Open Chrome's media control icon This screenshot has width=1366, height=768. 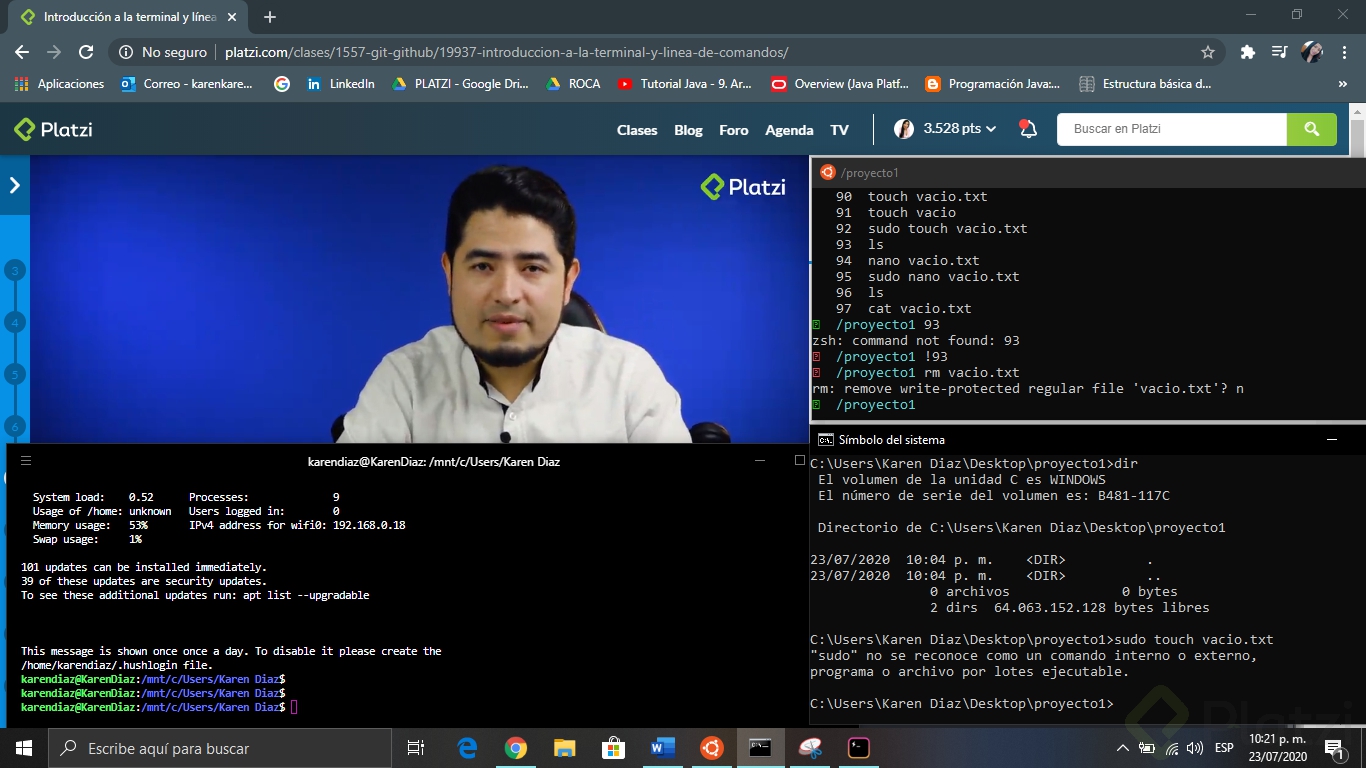coord(1279,52)
